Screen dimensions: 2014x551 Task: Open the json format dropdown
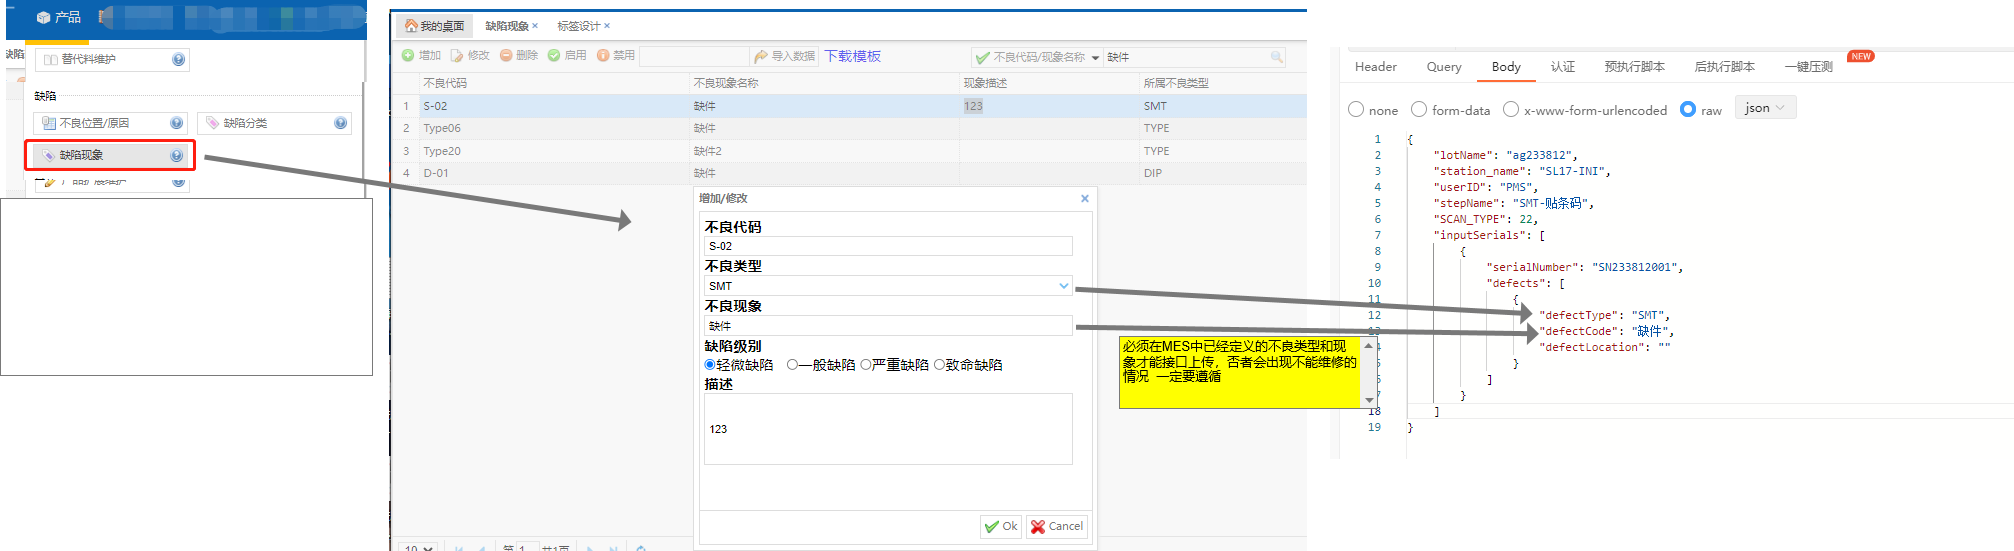click(x=1766, y=108)
